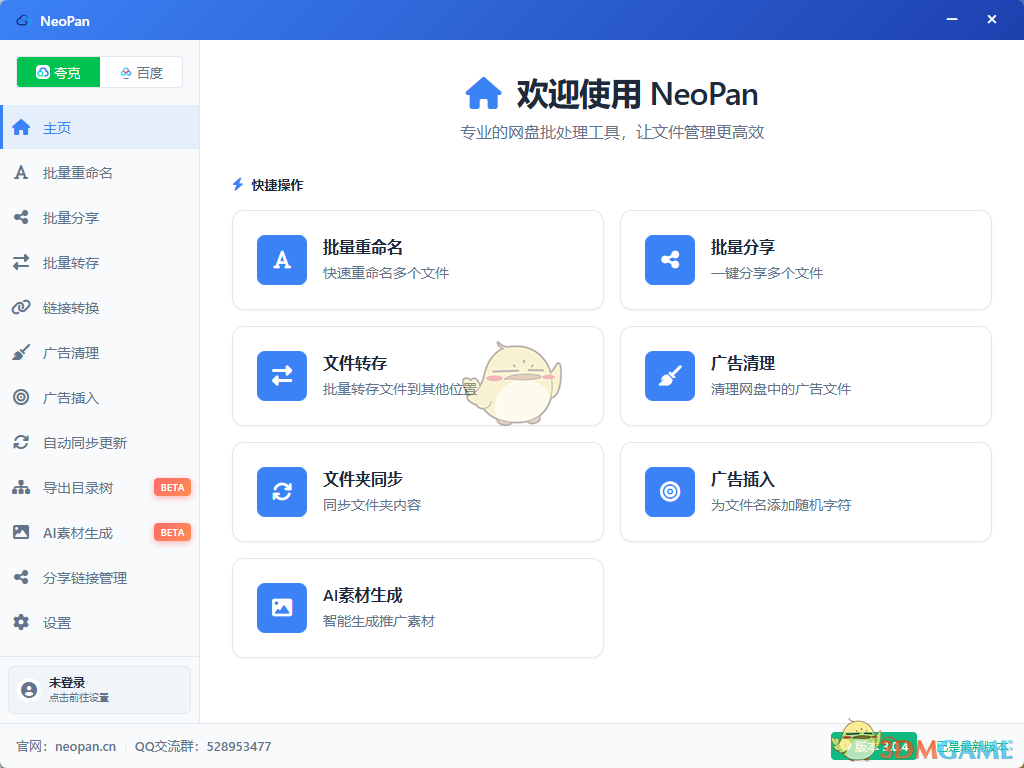Viewport: 1024px width, 768px height.
Task: Open 分享链接管理 in the sidebar
Action: [x=85, y=578]
